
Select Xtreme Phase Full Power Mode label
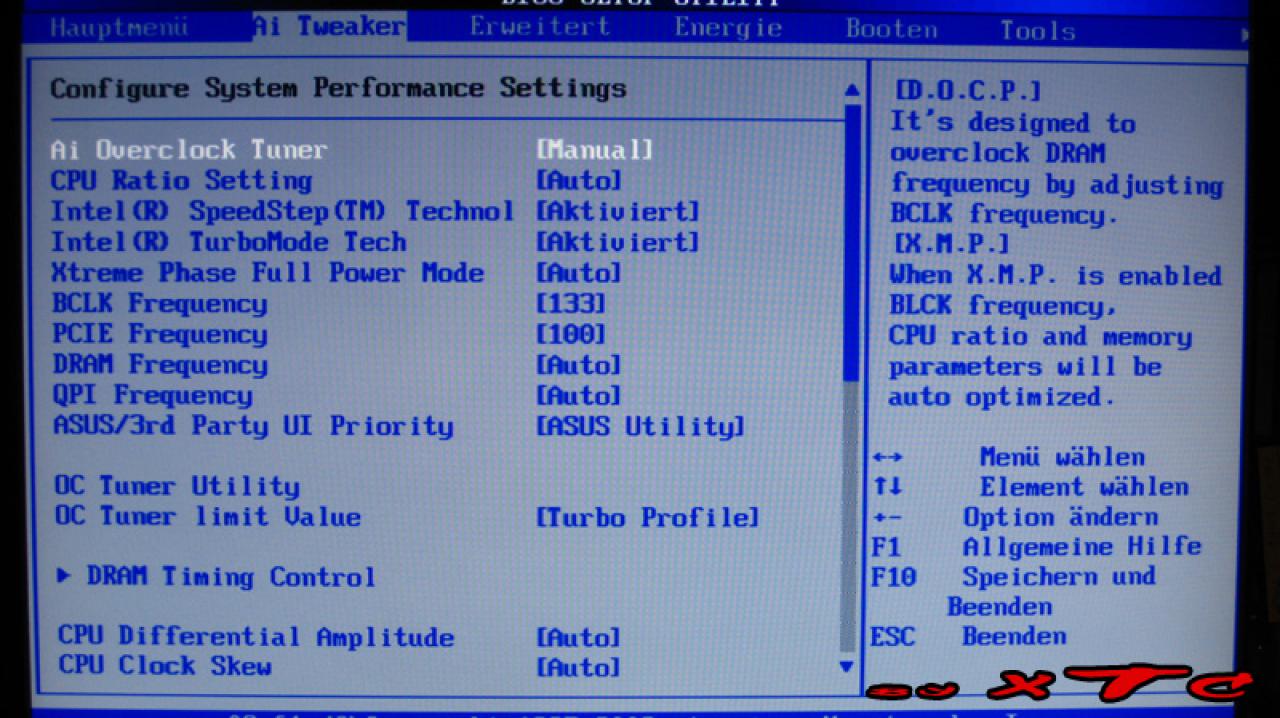268,273
